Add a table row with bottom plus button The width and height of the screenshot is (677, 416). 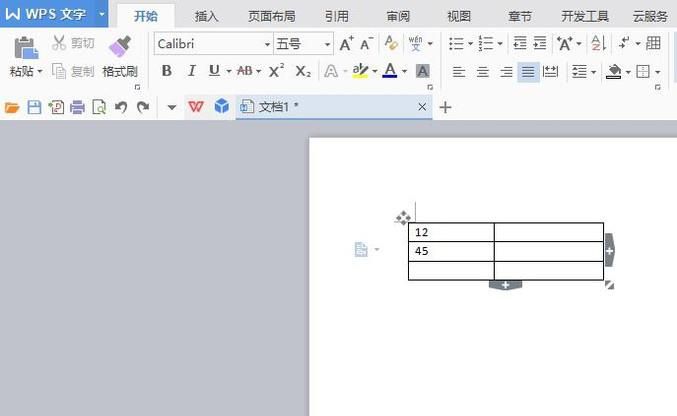click(x=505, y=285)
